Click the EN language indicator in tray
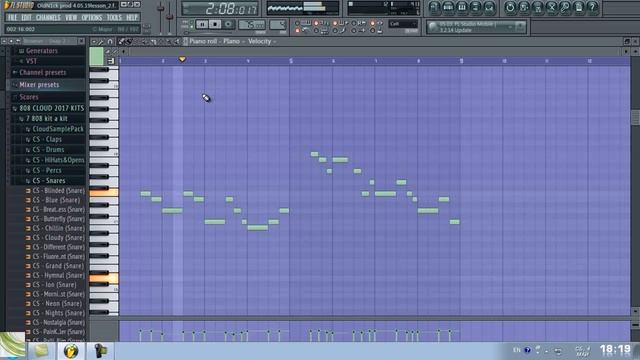 516,350
